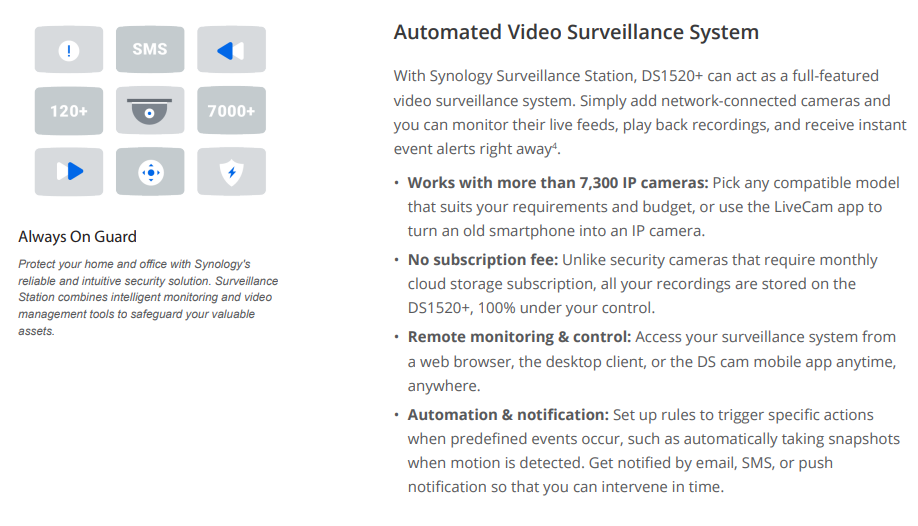Image resolution: width=918 pixels, height=526 pixels.
Task: Click the Always On Guard caption title
Action: point(77,237)
